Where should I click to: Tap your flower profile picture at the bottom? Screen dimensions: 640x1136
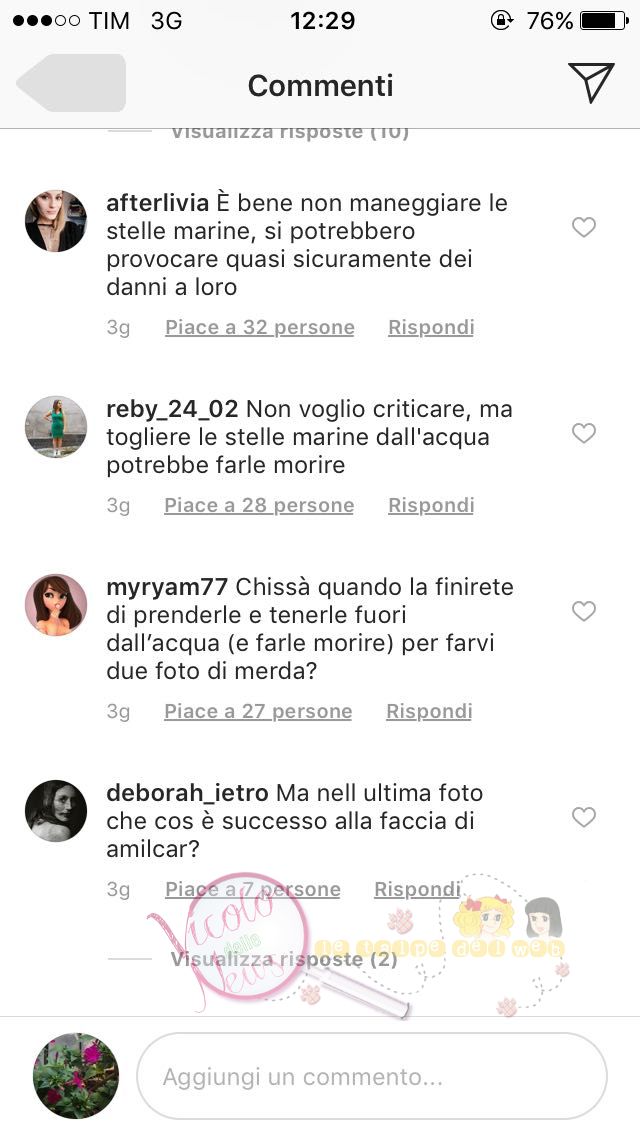click(x=76, y=1076)
